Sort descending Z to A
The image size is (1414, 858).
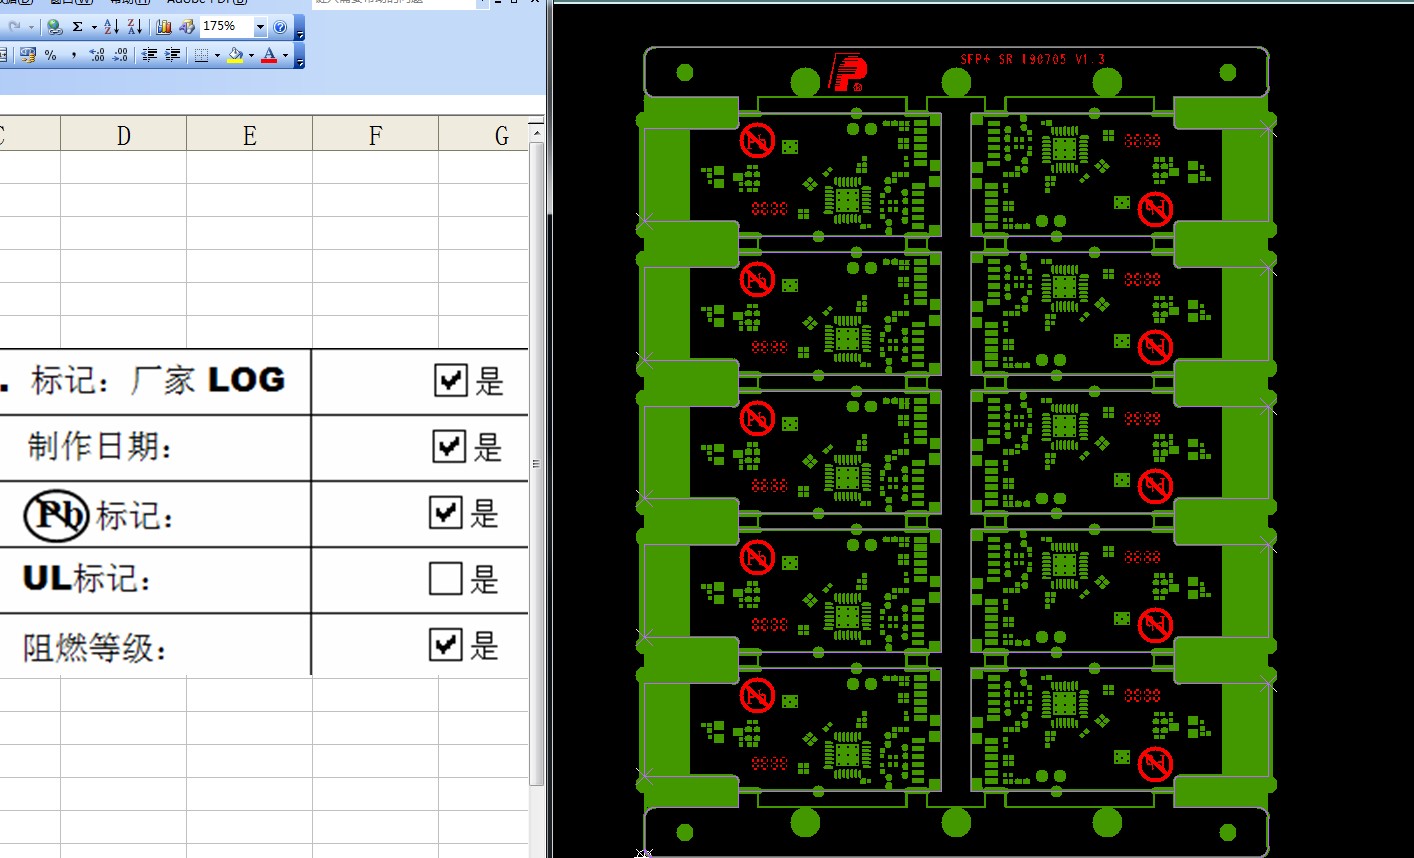click(x=135, y=27)
